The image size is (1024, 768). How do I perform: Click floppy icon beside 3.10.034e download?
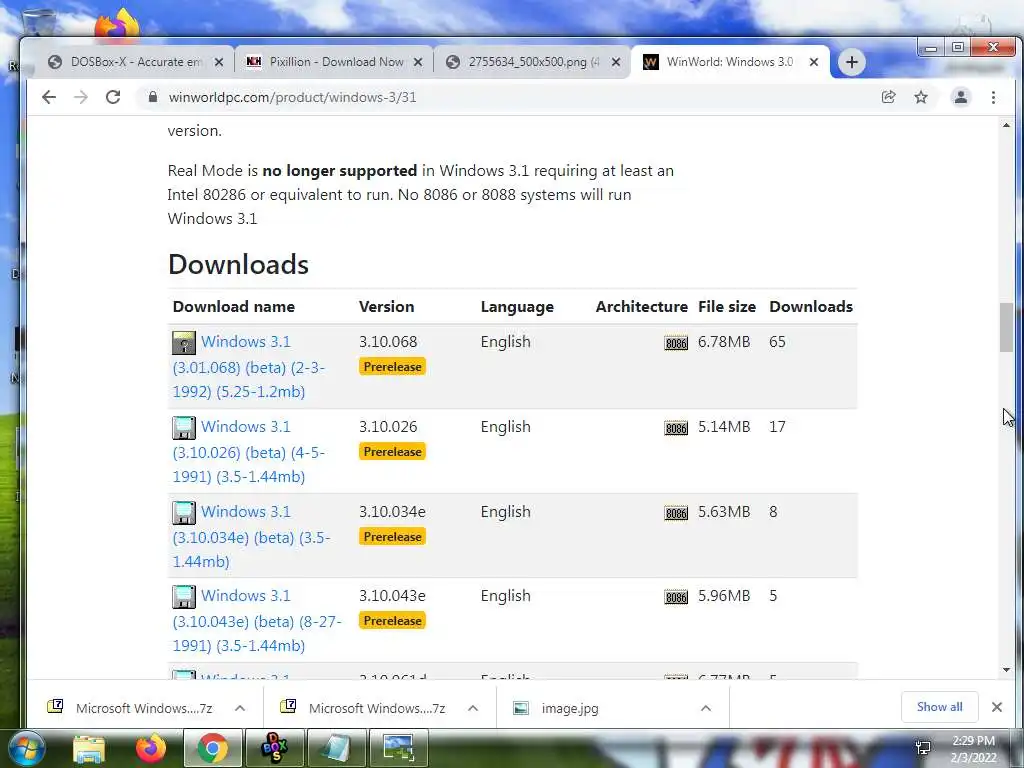click(184, 513)
